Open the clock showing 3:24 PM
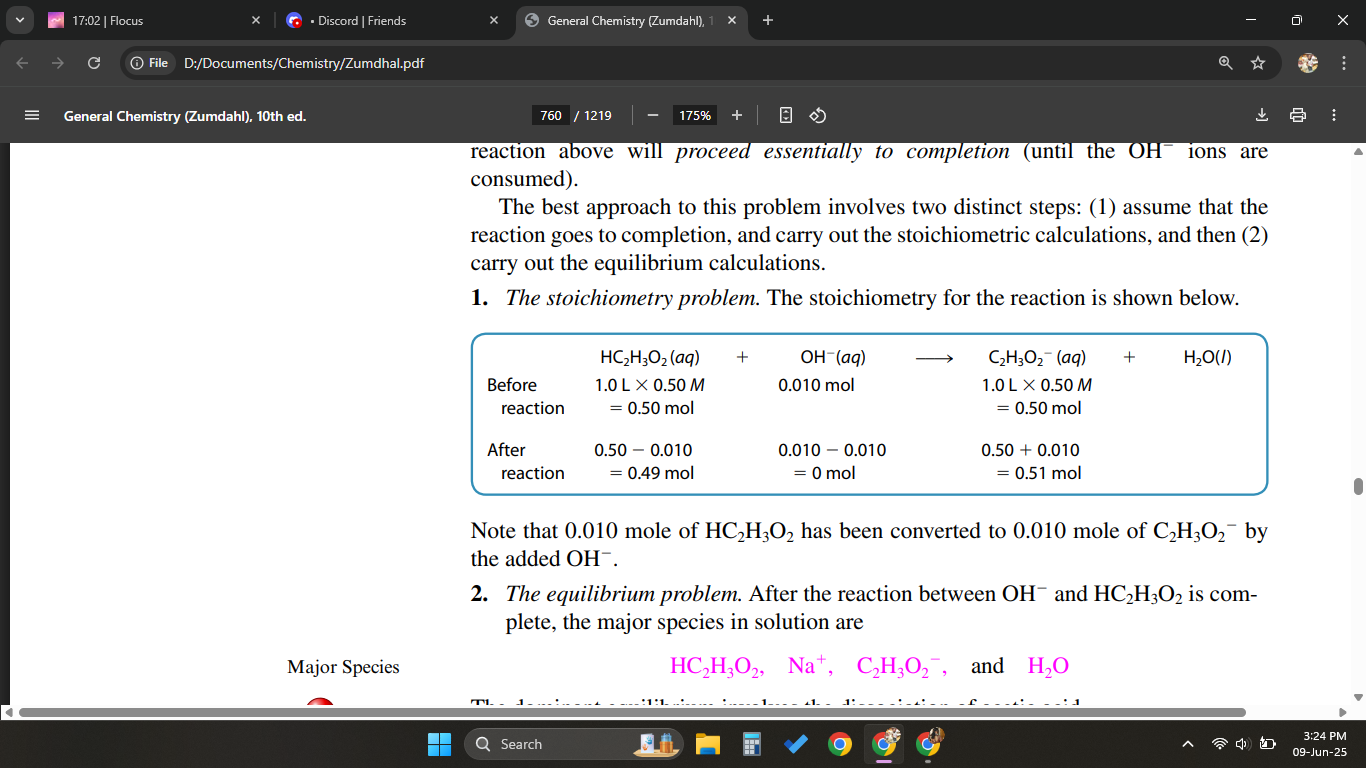The image size is (1366, 768). pyautogui.click(x=1319, y=743)
